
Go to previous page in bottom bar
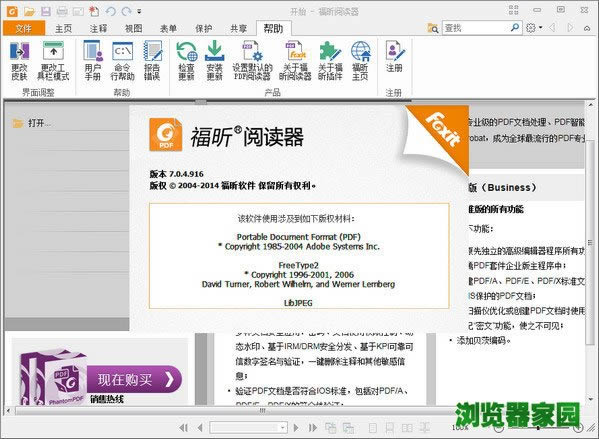pos(200,428)
